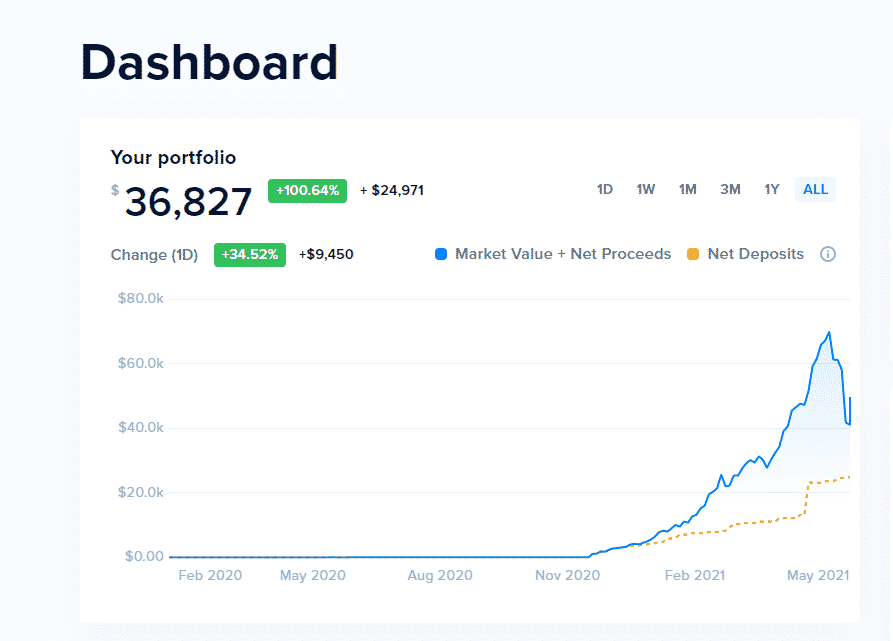Toggle the ALL range highlight off
Viewport: 893px width, 641px height.
click(x=815, y=189)
